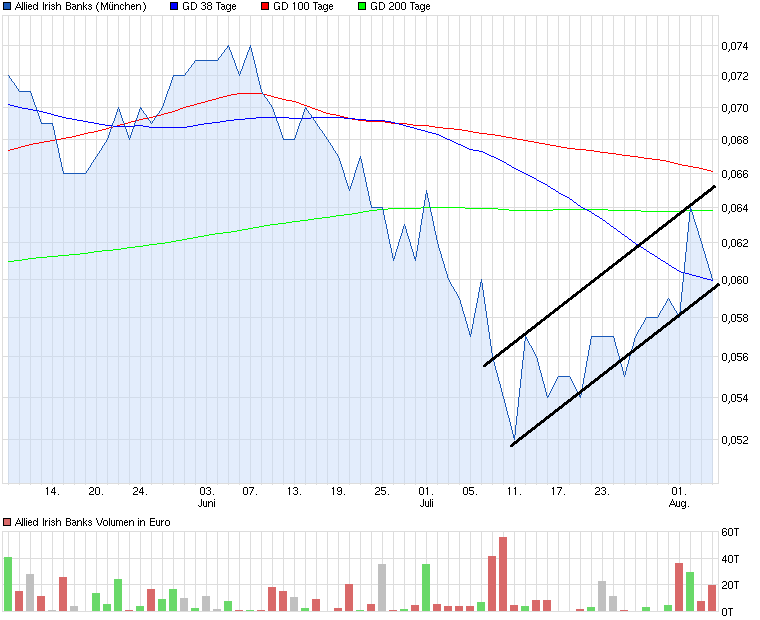
Task: Click the '01. Aug.' date axis label
Action: pyautogui.click(x=679, y=497)
